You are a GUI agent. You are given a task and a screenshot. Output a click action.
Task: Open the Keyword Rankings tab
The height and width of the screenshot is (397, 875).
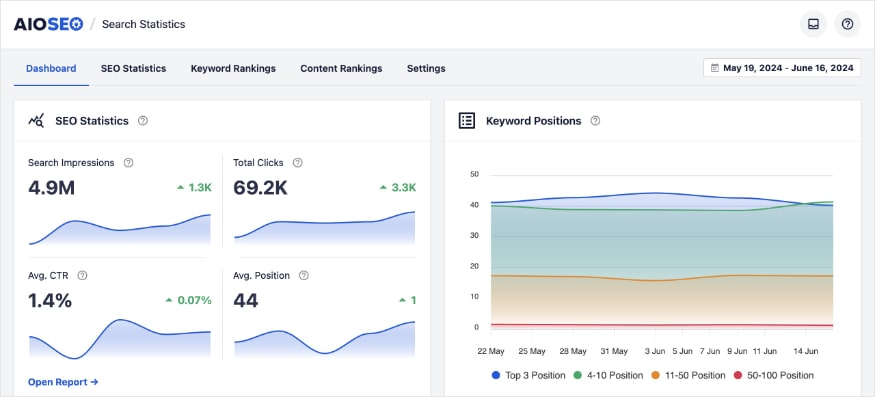[233, 69]
